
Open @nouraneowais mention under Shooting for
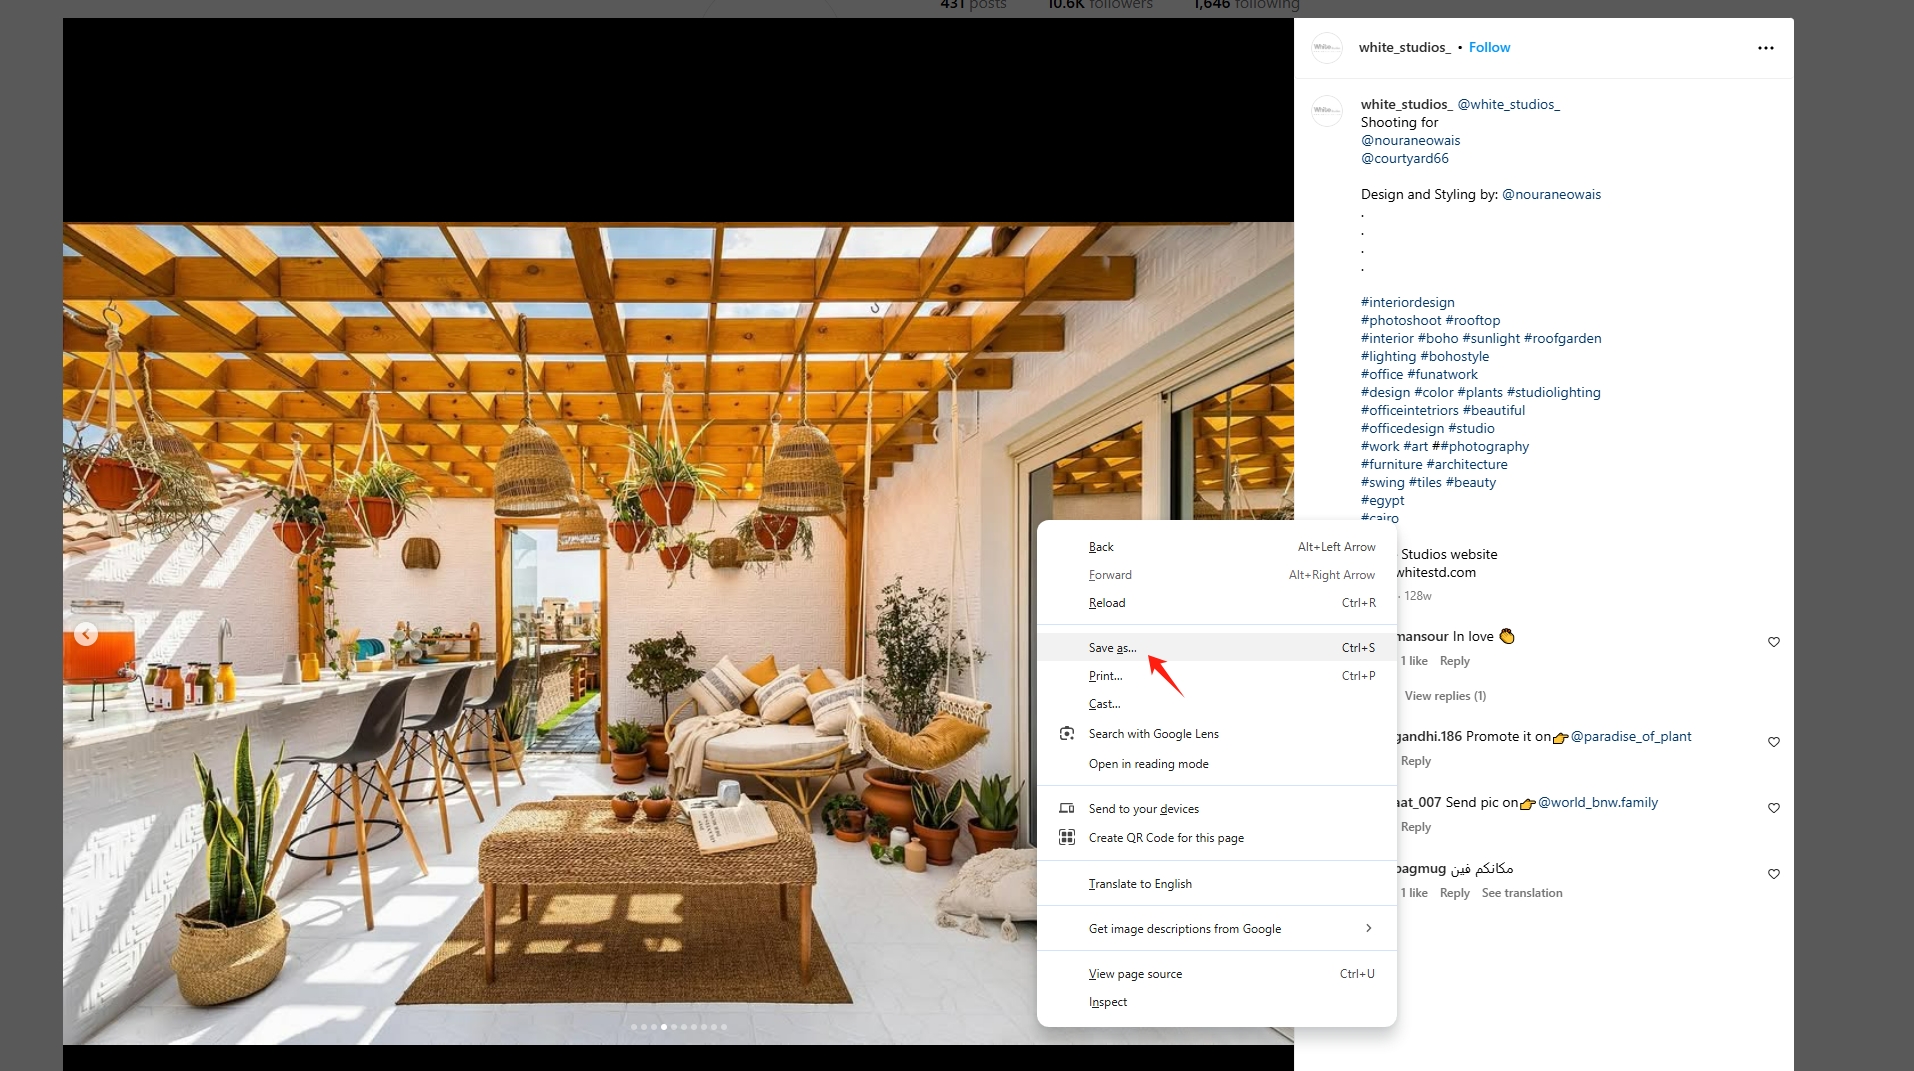click(1410, 140)
